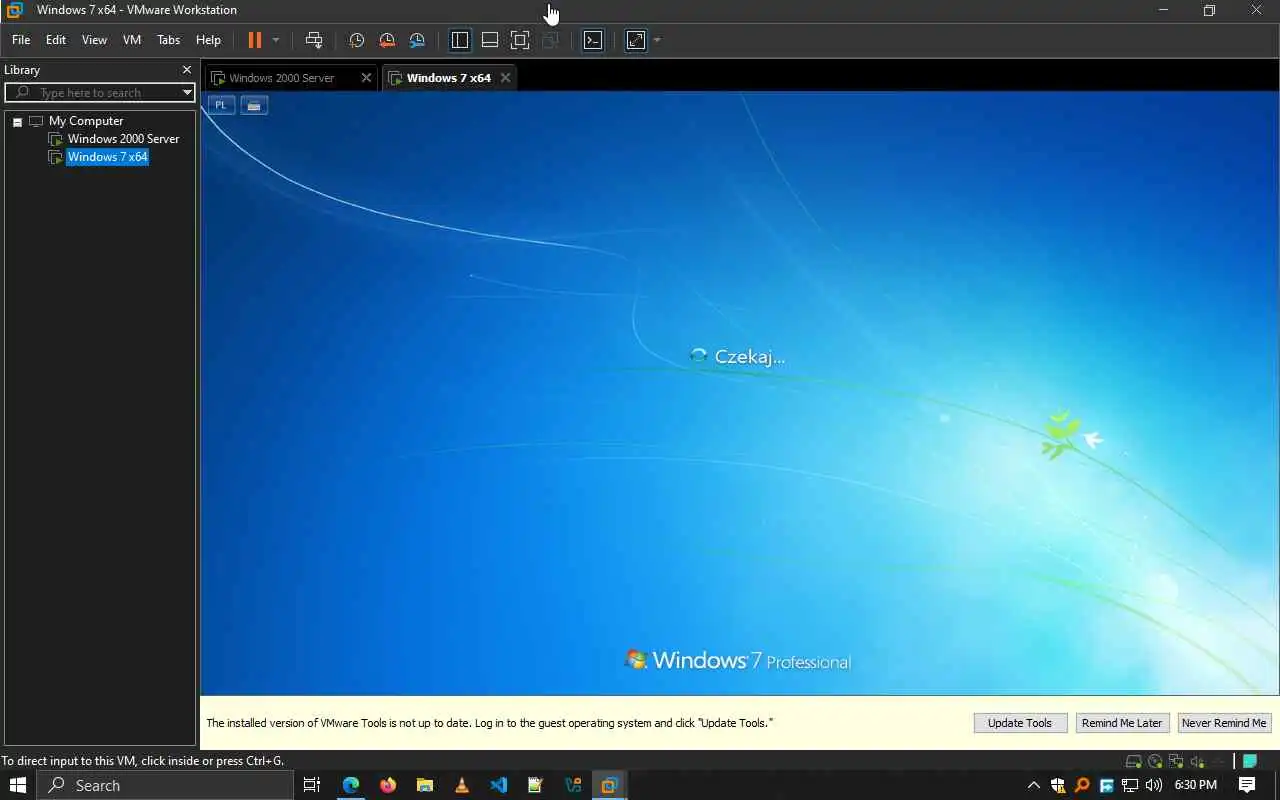Click the PL language indicator in guest

click(221, 105)
